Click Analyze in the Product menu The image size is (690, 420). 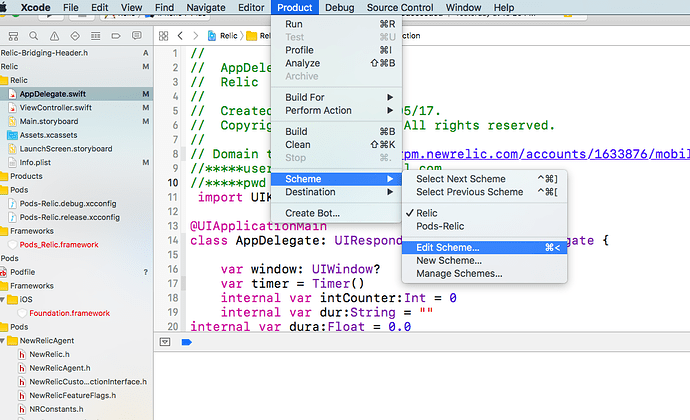click(x=336, y=63)
